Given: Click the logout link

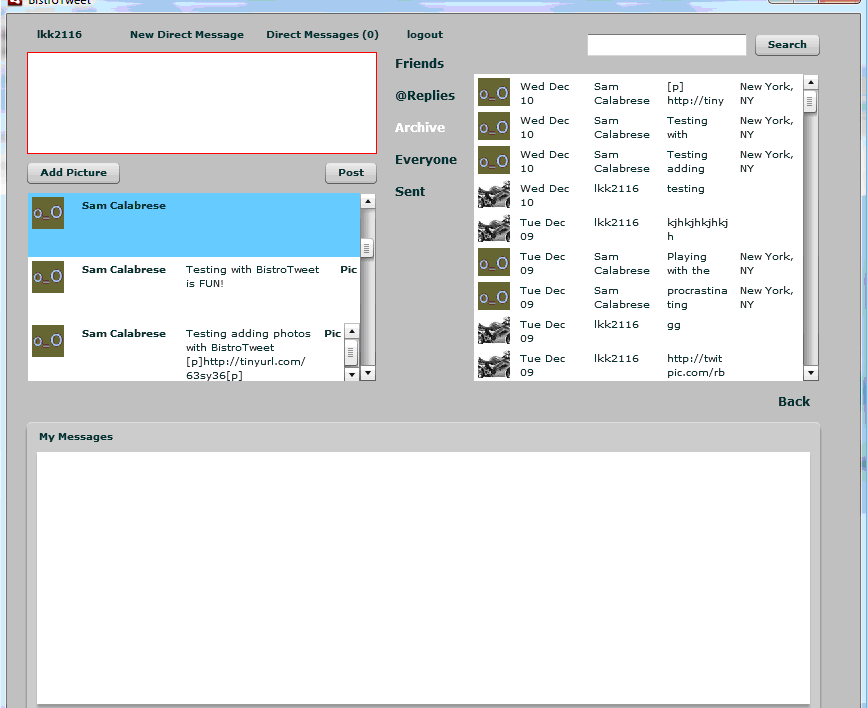Looking at the screenshot, I should [x=425, y=34].
